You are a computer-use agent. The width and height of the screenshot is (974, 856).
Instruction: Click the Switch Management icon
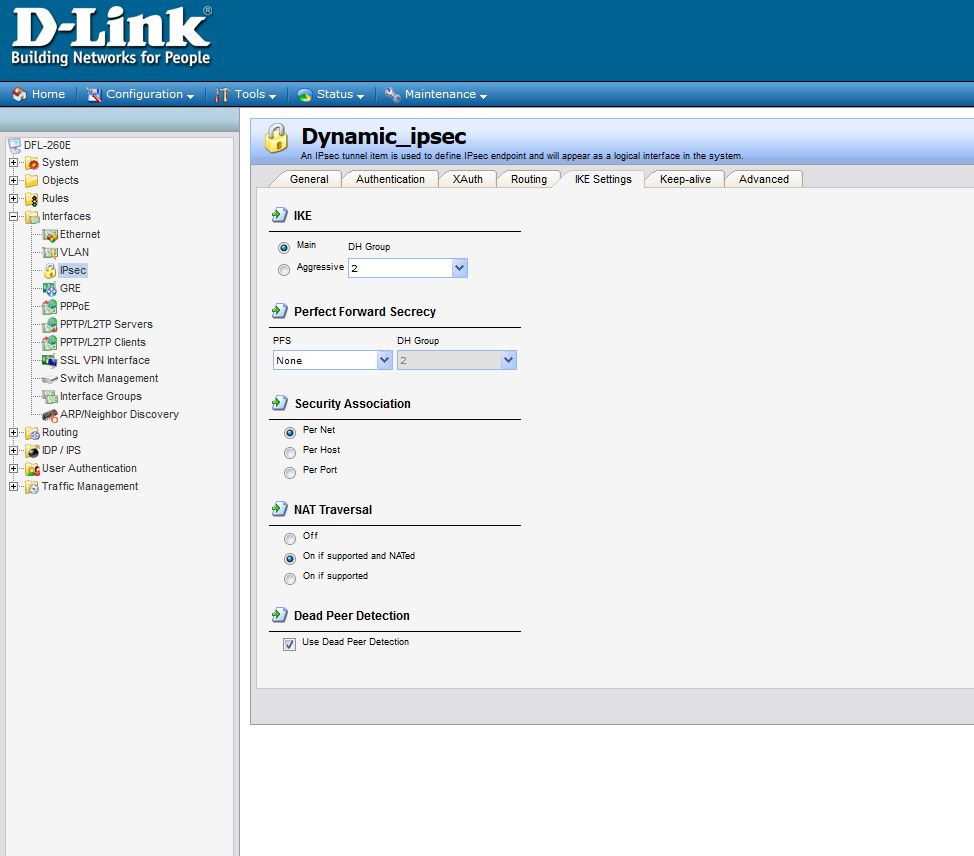point(50,379)
